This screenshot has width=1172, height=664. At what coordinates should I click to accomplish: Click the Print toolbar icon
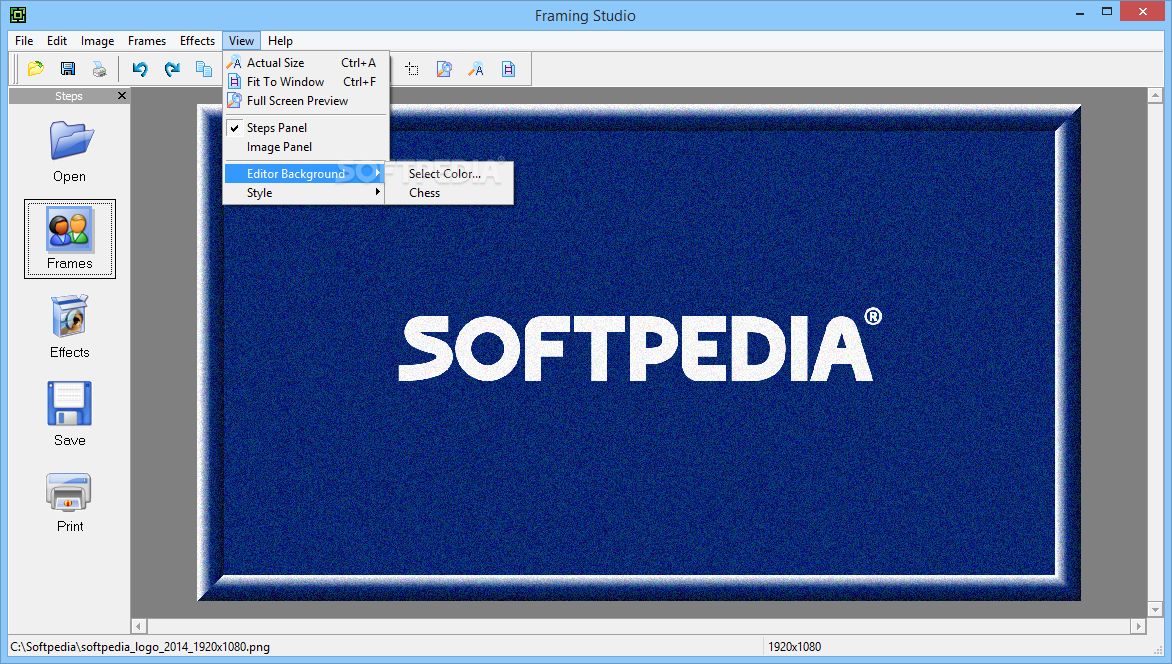(x=99, y=69)
